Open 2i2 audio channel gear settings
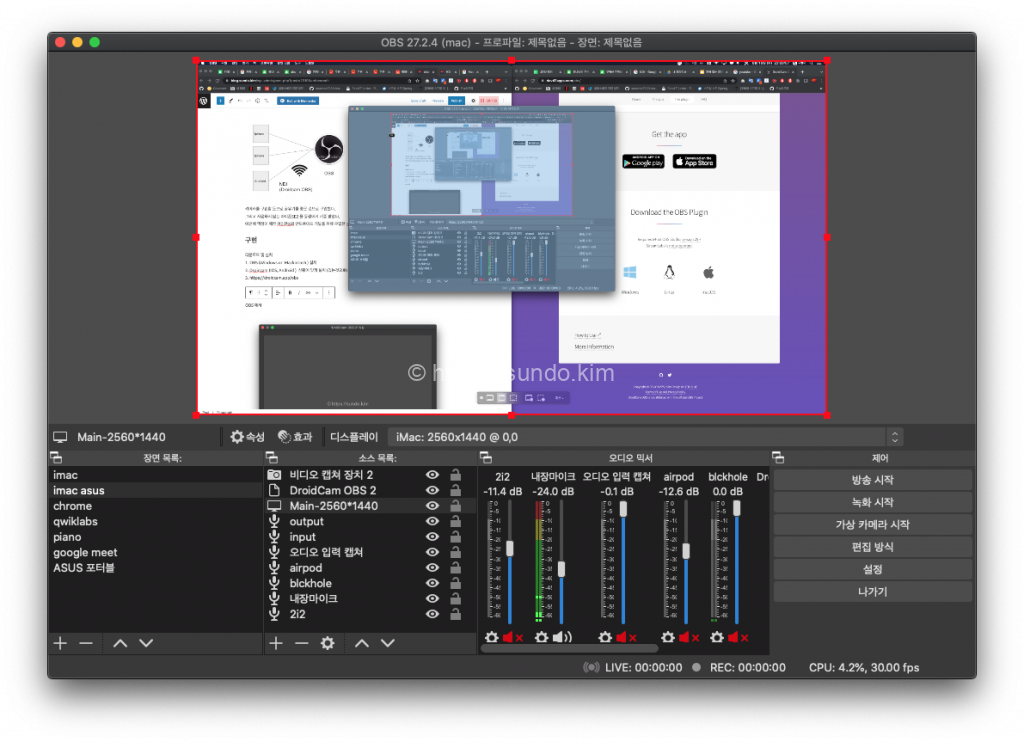Image resolution: width=1024 pixels, height=742 pixels. click(492, 637)
